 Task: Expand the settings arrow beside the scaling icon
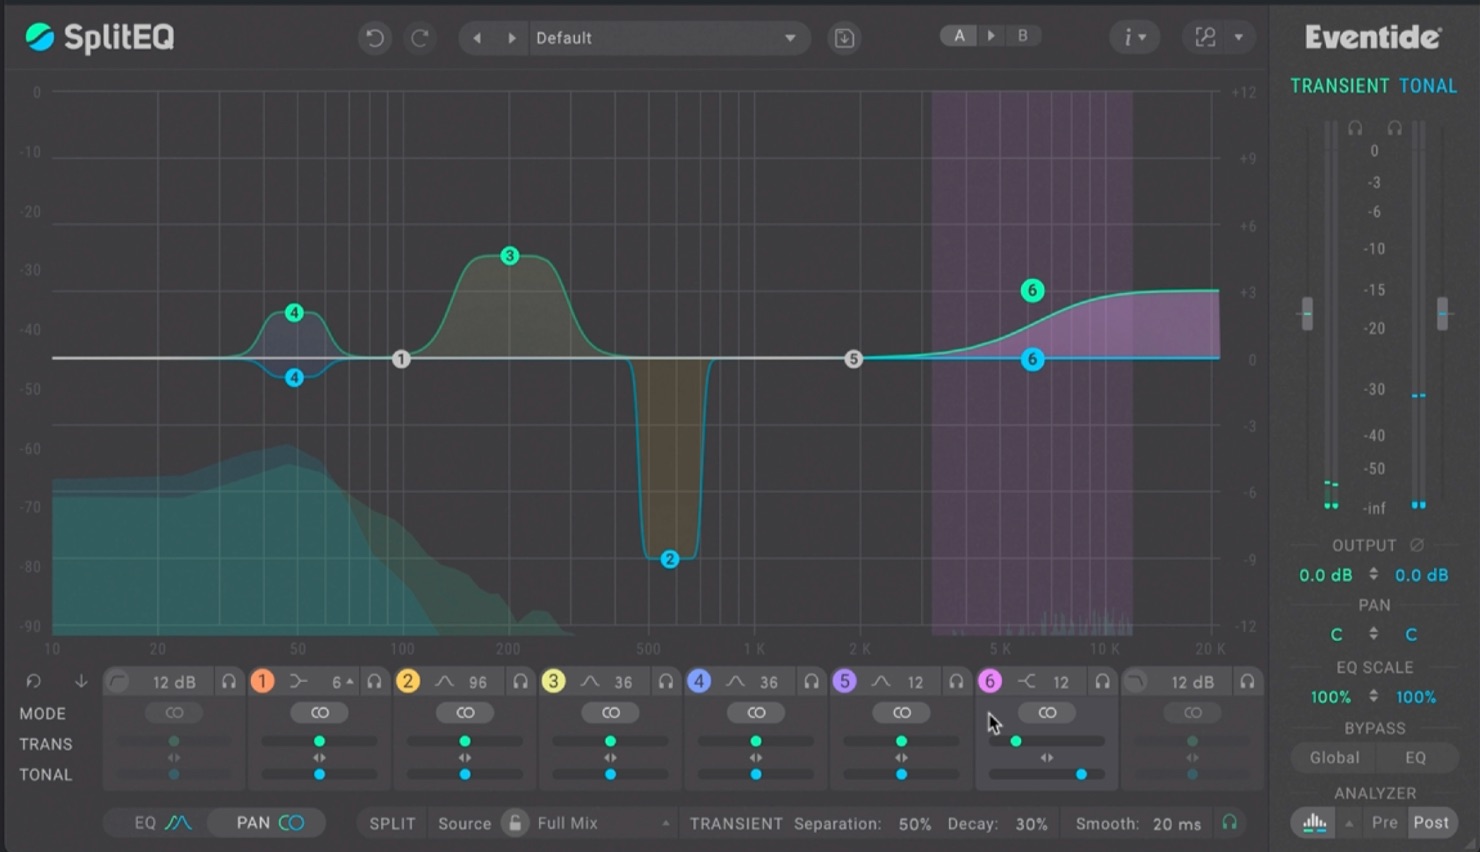click(x=1239, y=38)
